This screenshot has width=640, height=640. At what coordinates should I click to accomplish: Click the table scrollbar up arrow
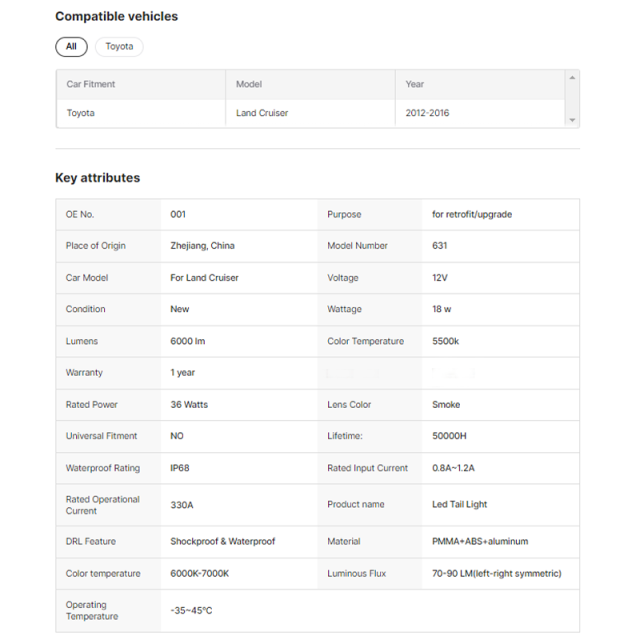[572, 78]
